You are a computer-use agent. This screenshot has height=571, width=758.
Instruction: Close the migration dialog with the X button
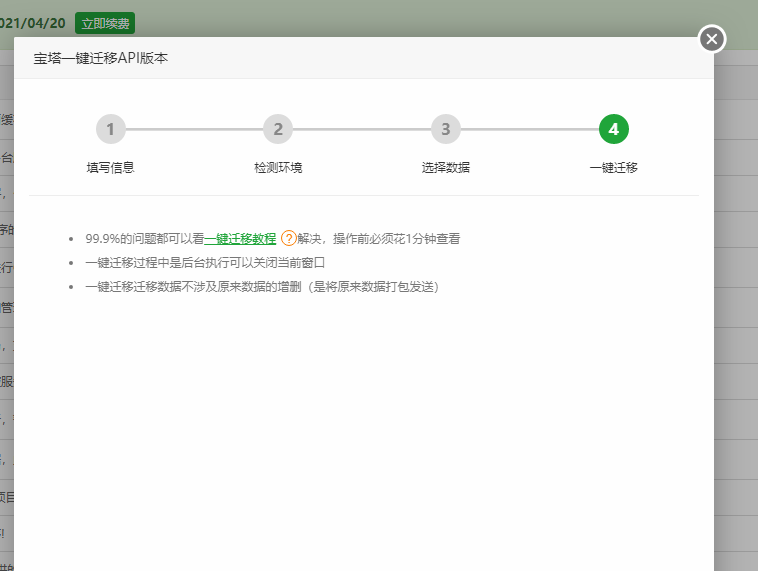712,39
